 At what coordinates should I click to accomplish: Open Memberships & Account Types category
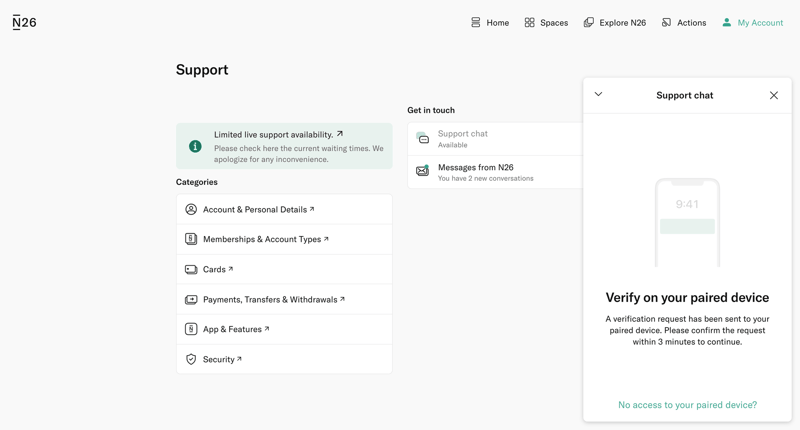click(284, 239)
